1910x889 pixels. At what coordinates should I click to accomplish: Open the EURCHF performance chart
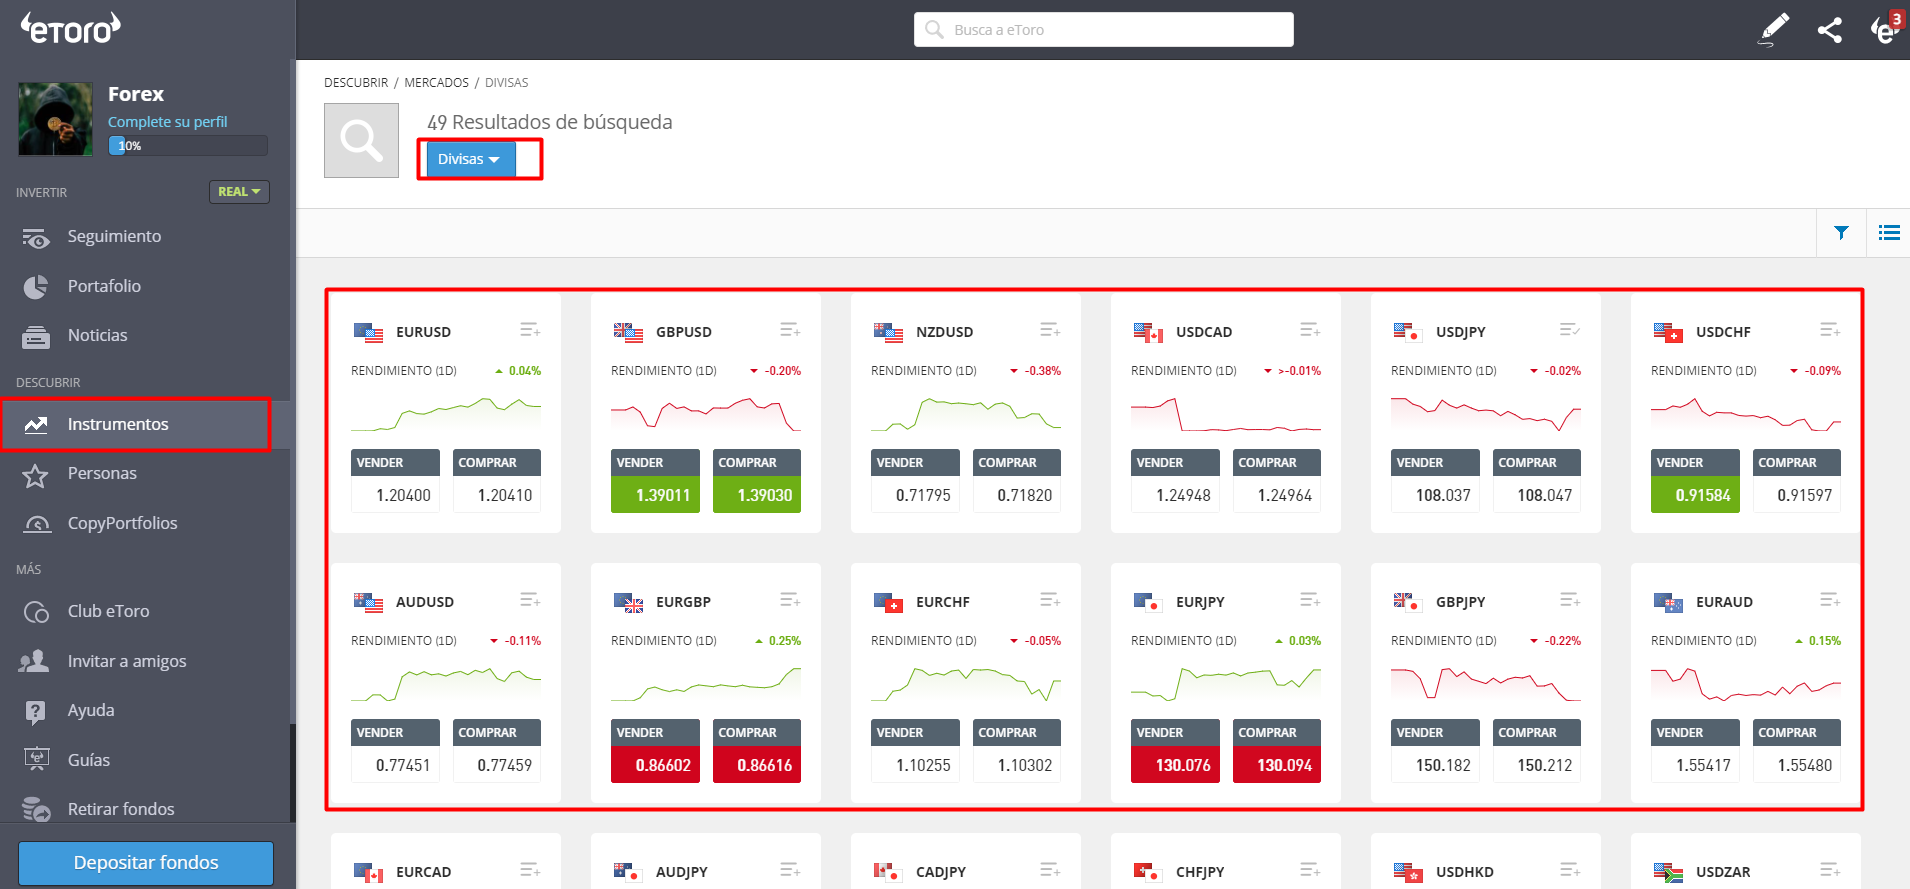[x=966, y=683]
